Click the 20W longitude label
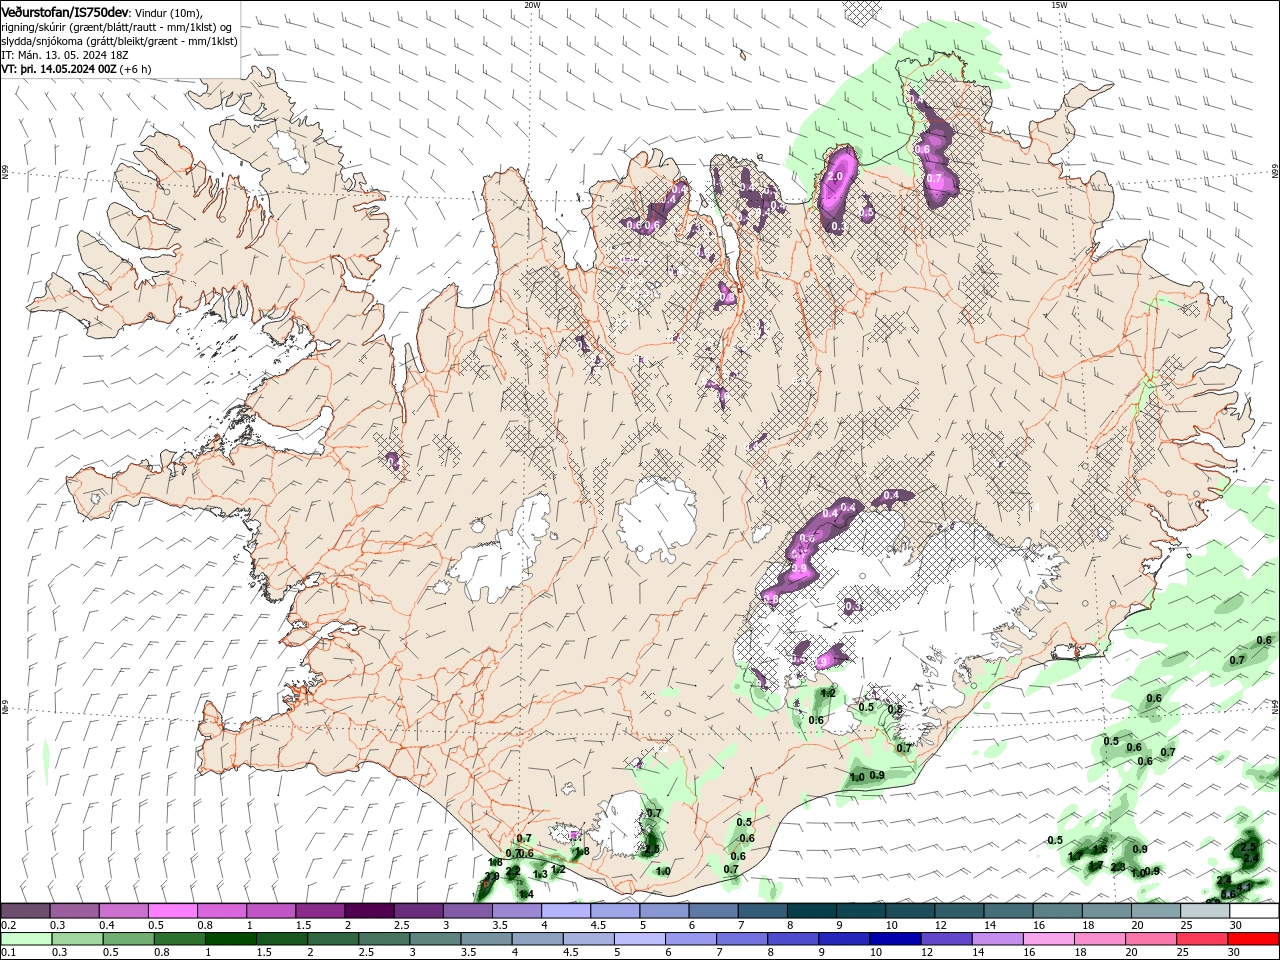This screenshot has height=960, width=1280. pos(532,5)
